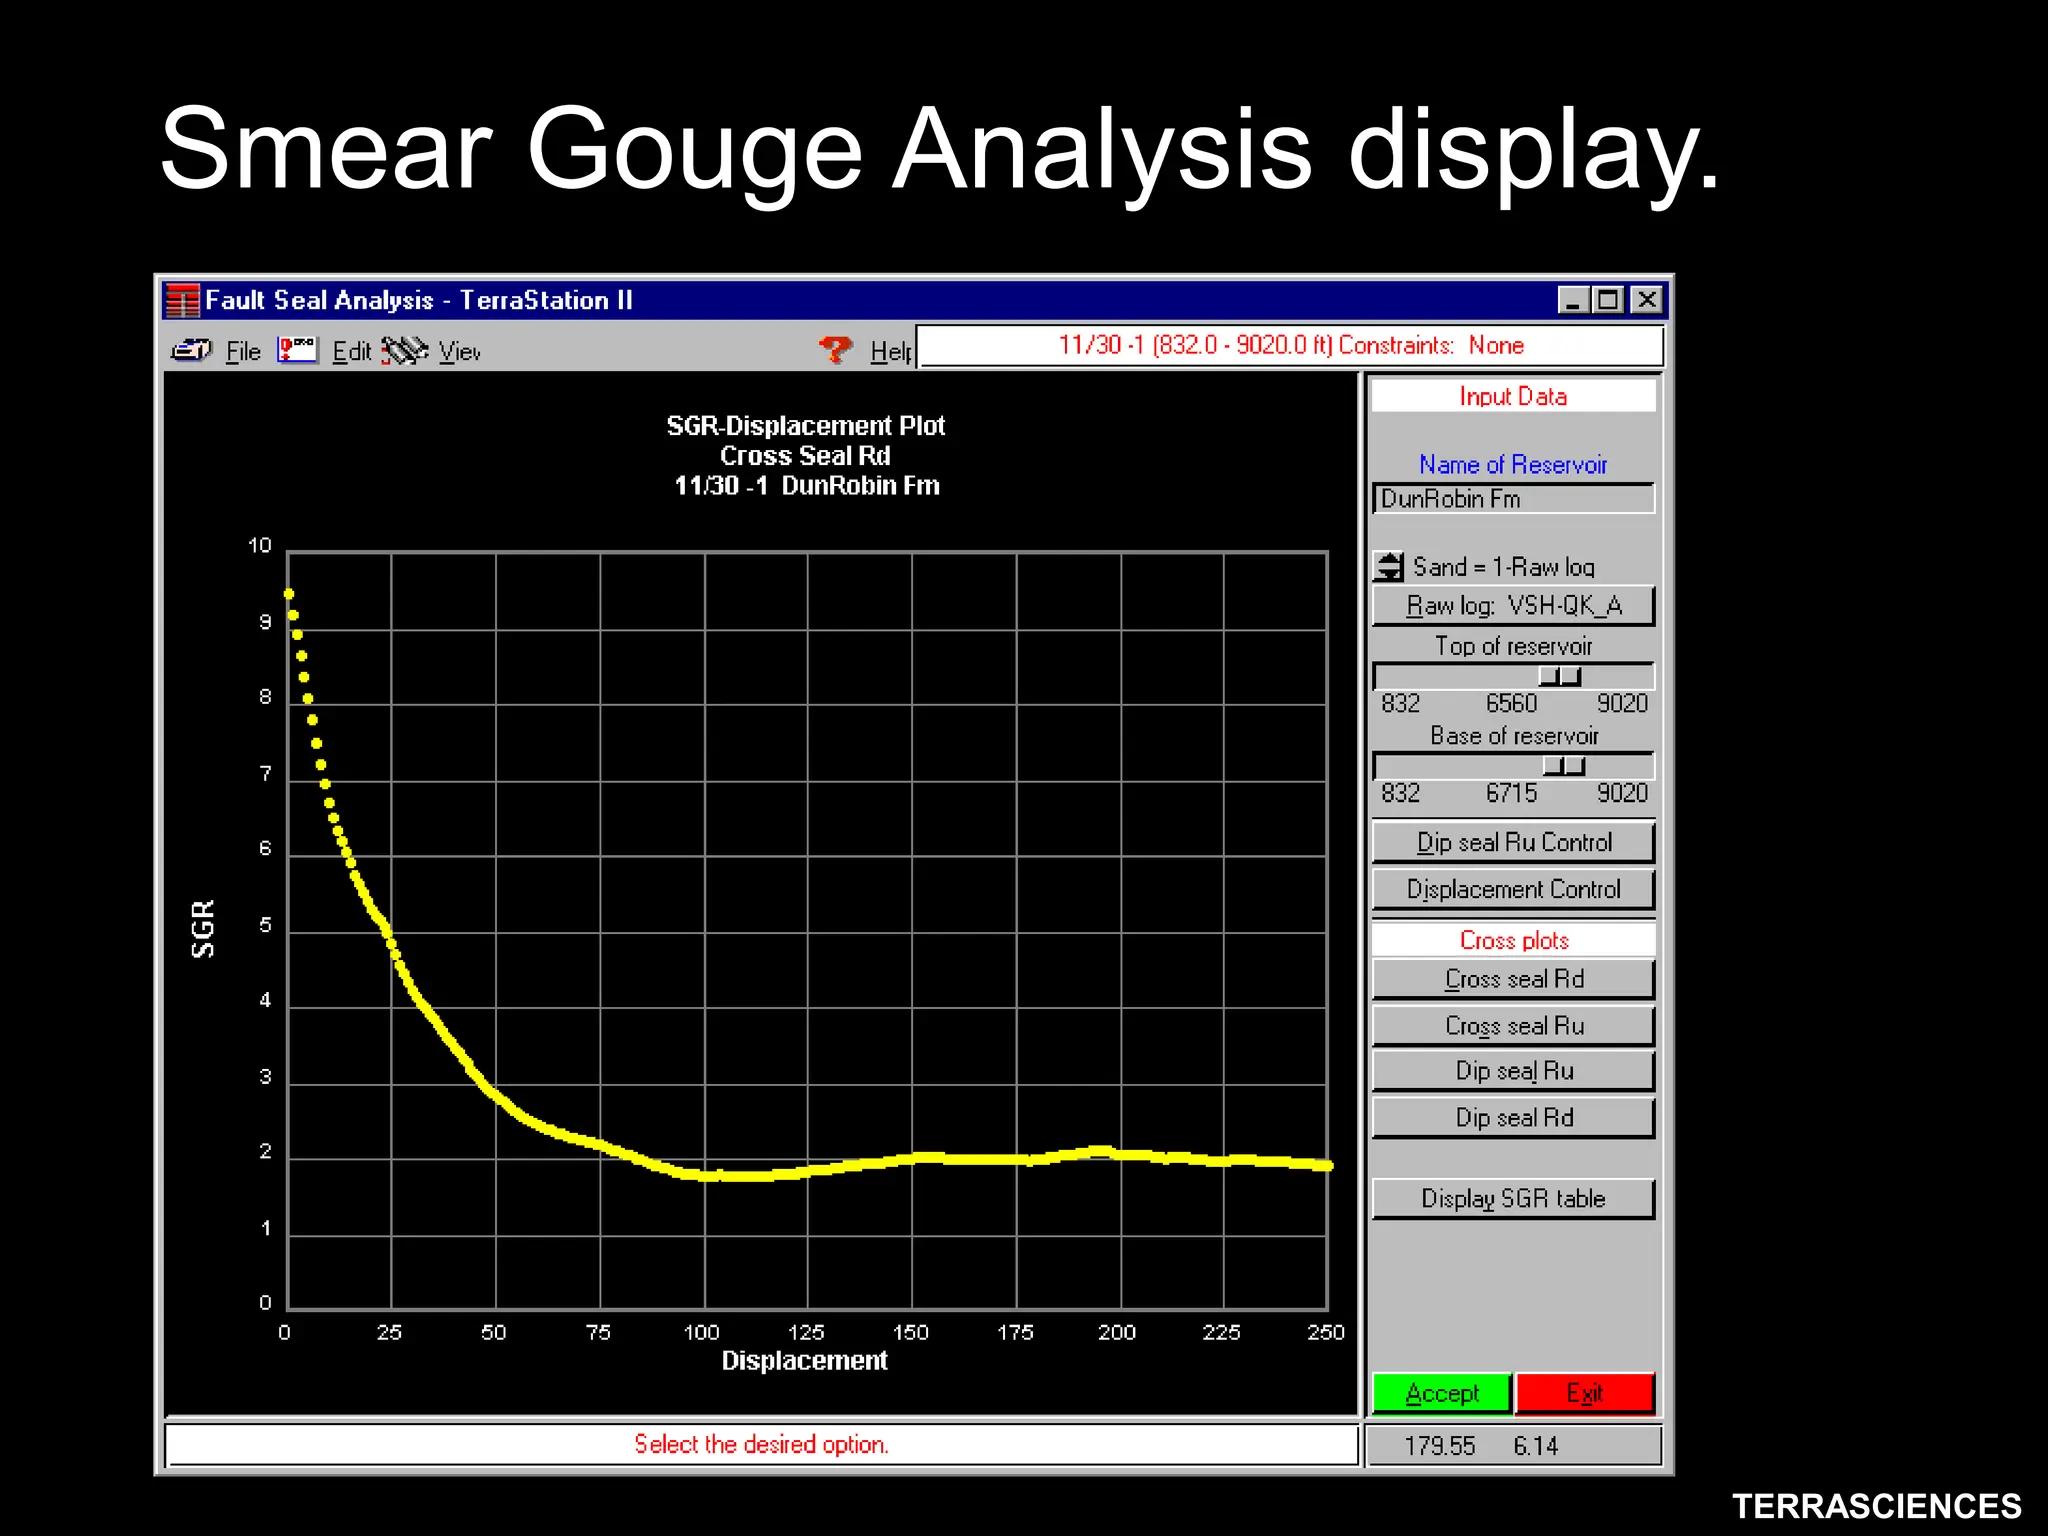Viewport: 2048px width, 1536px height.
Task: Show the Cross seal Ru plot
Action: [1514, 1026]
